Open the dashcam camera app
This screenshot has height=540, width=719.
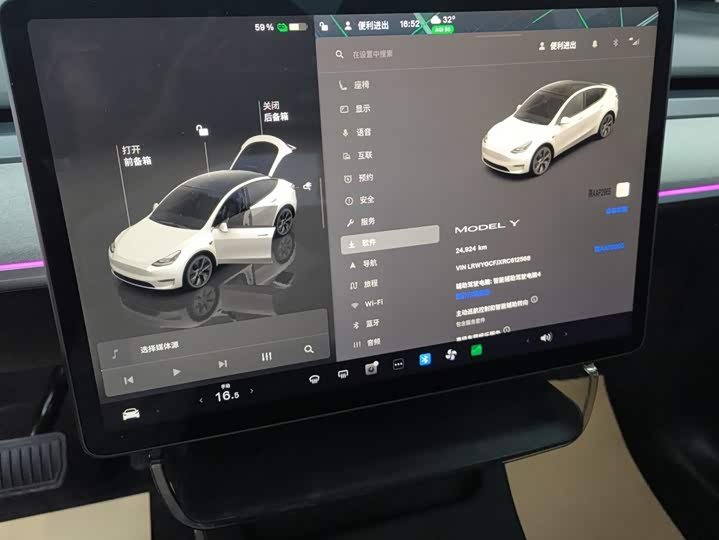coord(371,368)
